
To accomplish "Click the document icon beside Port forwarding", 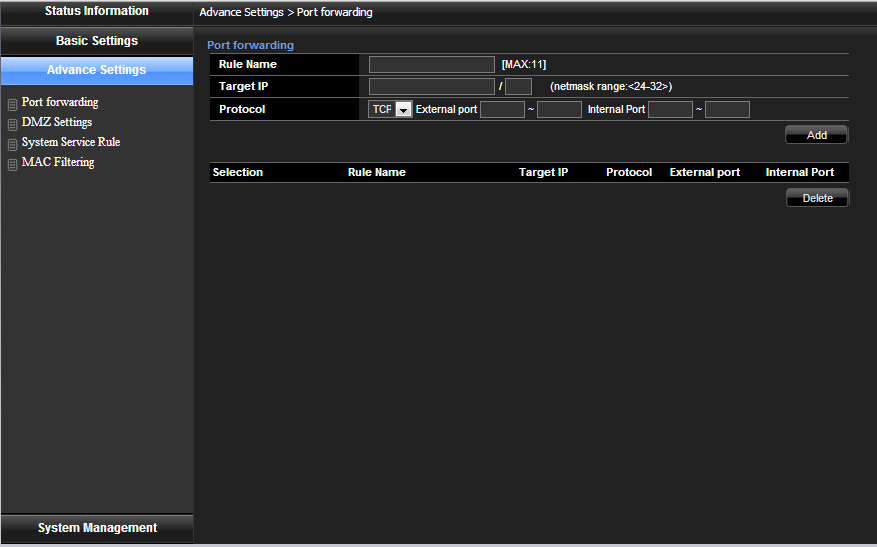I will pyautogui.click(x=12, y=104).
